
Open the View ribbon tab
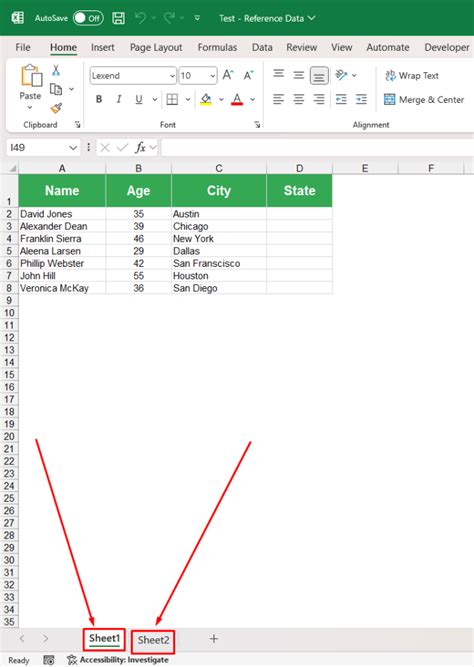pyautogui.click(x=342, y=47)
